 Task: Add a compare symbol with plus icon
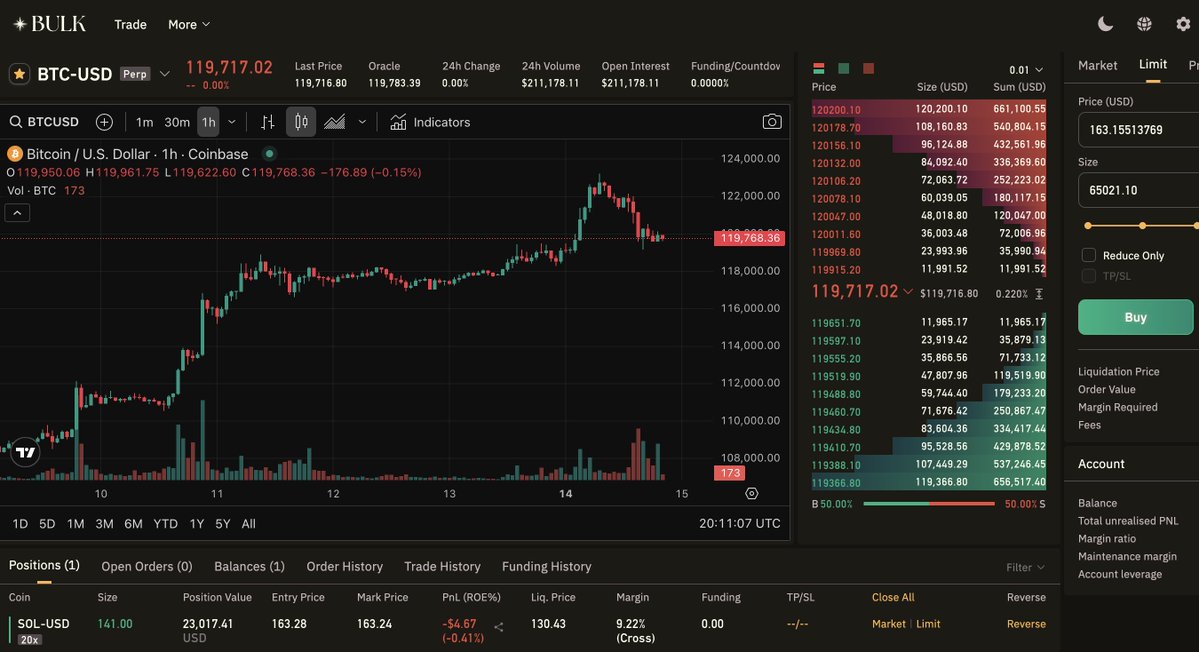pyautogui.click(x=104, y=122)
